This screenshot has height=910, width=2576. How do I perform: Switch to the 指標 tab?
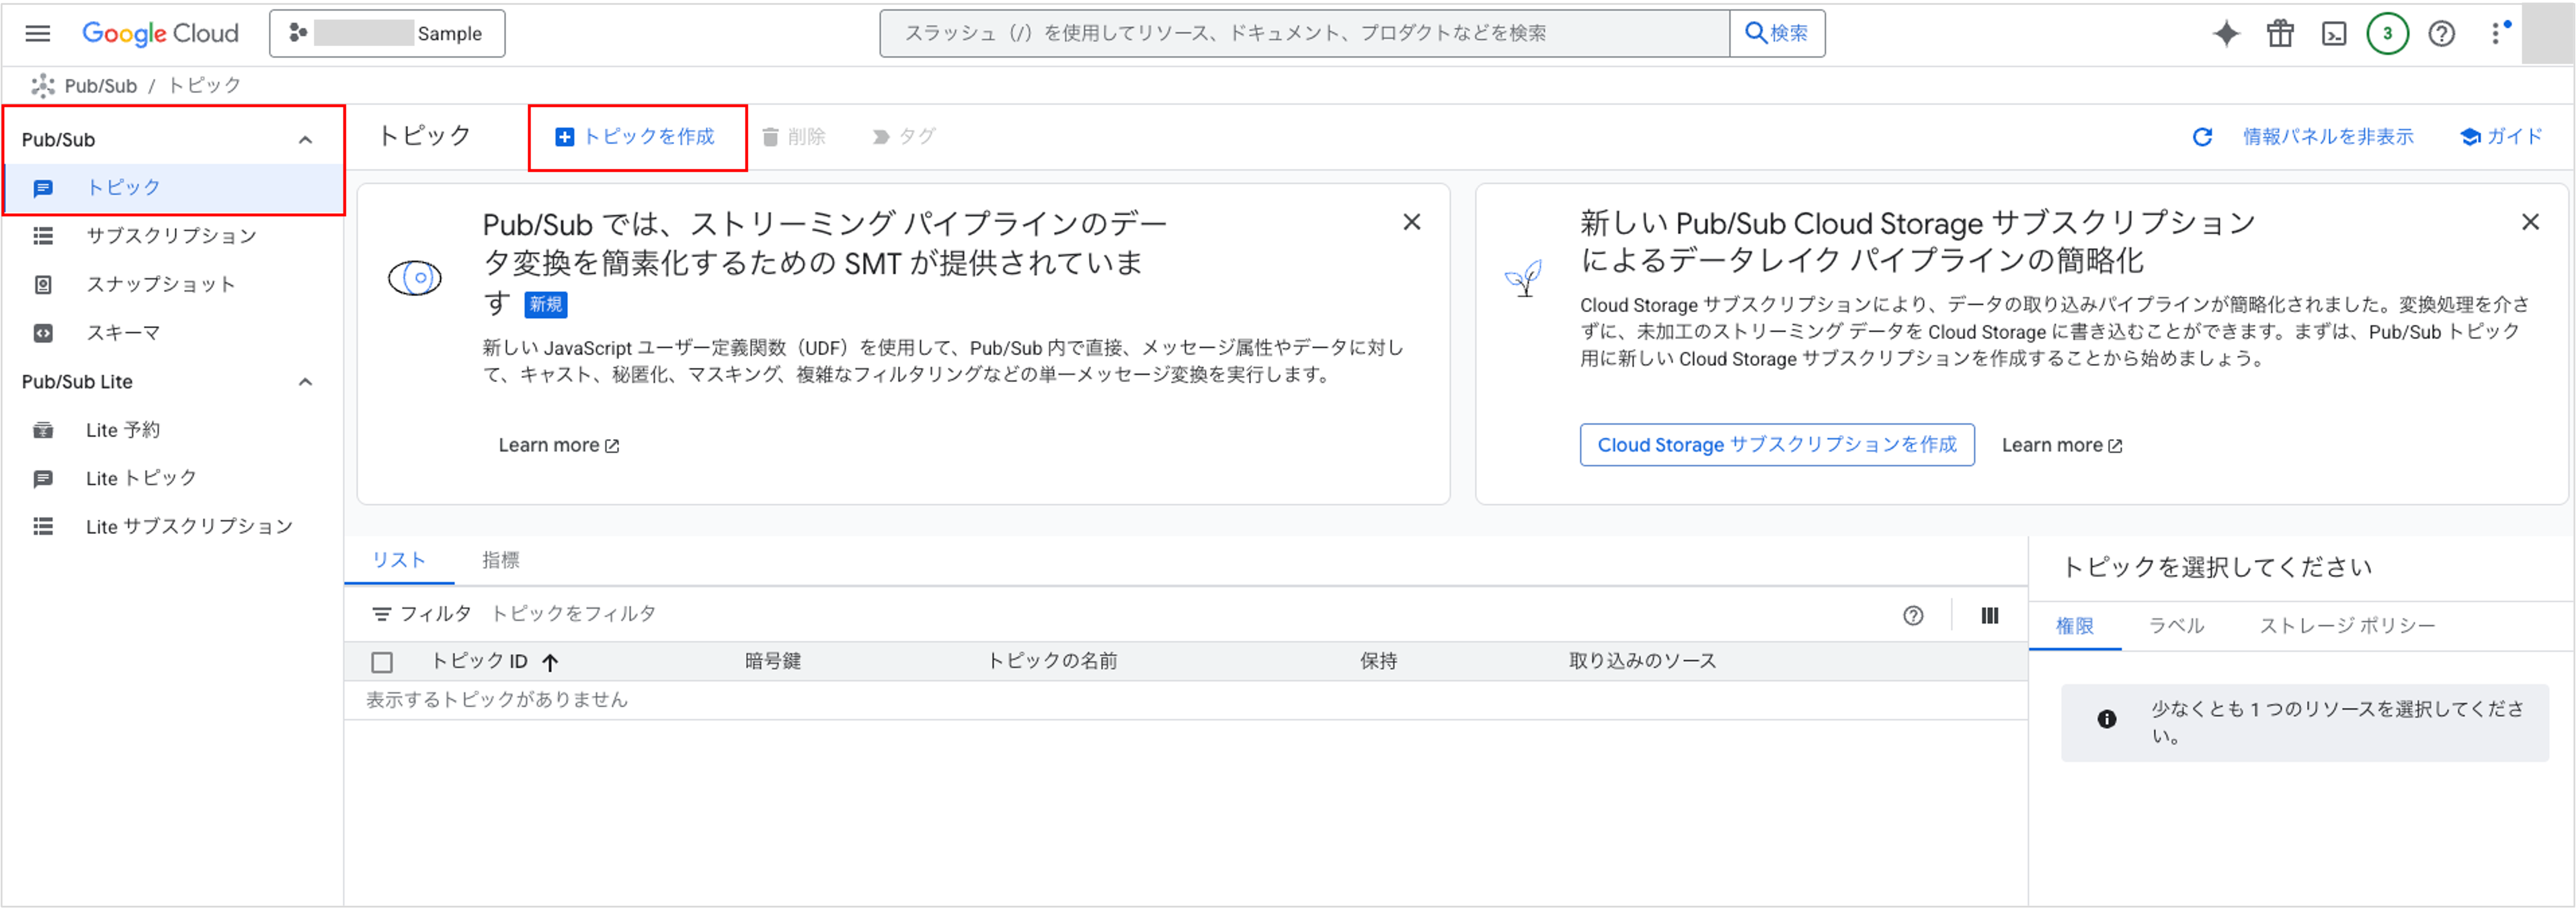click(x=501, y=560)
